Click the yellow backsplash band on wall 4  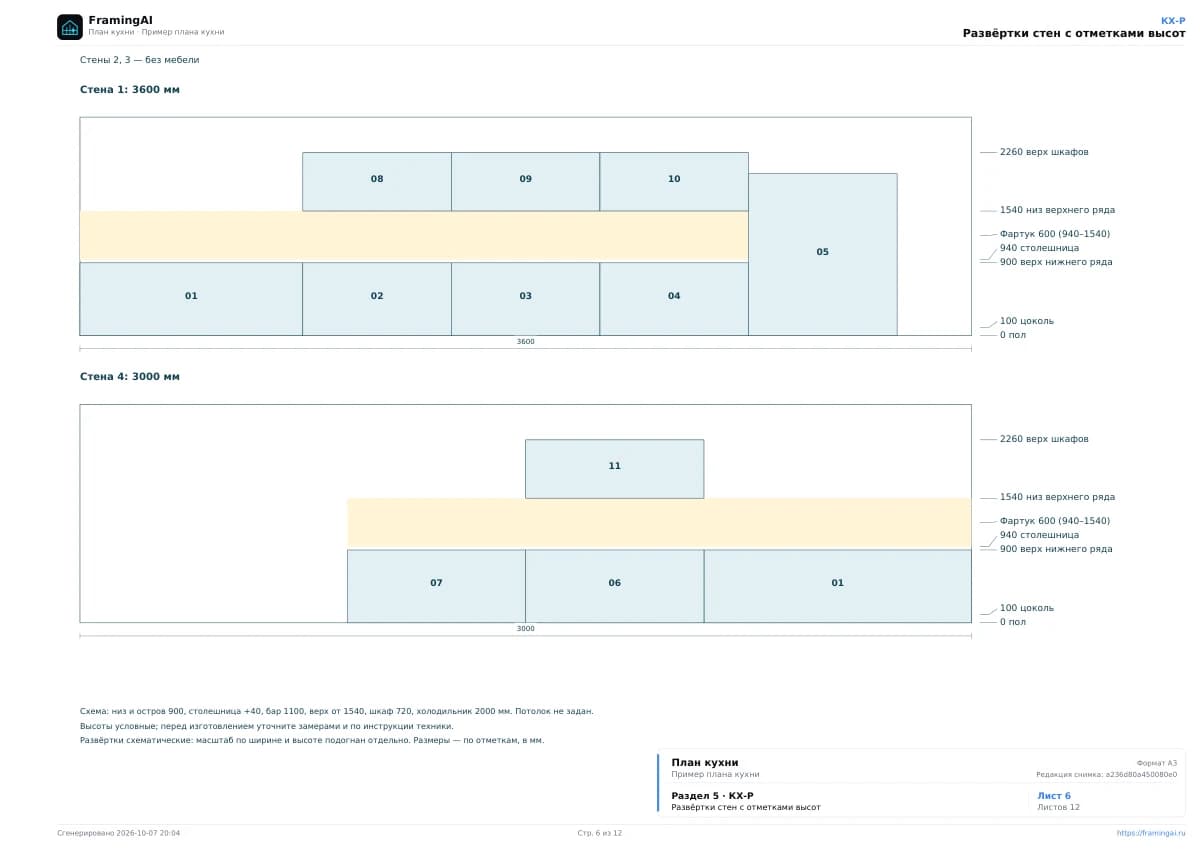pos(659,523)
